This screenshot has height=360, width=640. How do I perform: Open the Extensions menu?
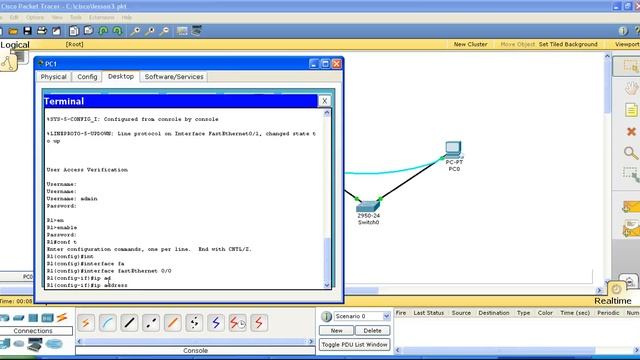point(101,18)
